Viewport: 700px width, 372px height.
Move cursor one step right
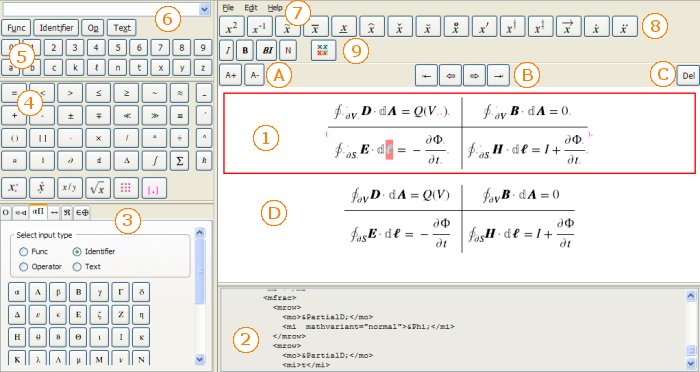point(475,76)
